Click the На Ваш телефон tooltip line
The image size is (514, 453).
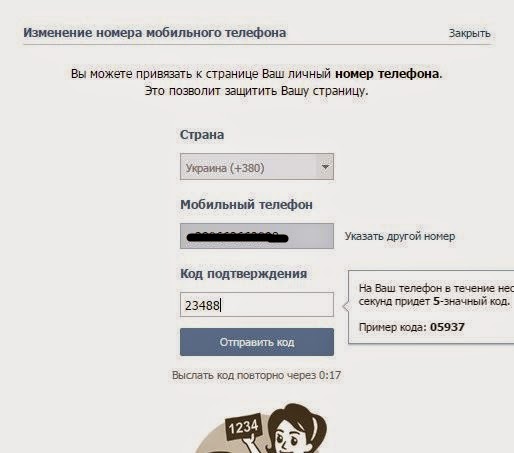(436, 288)
